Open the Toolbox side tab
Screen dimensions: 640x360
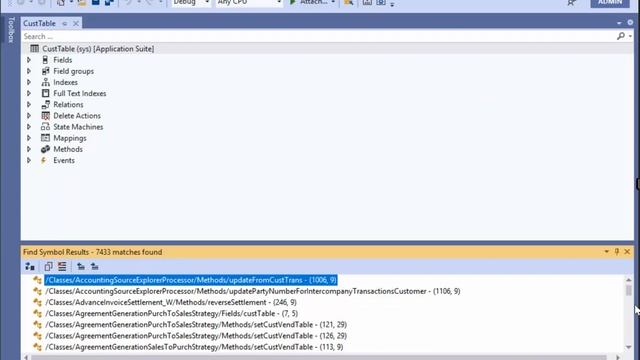tap(11, 29)
